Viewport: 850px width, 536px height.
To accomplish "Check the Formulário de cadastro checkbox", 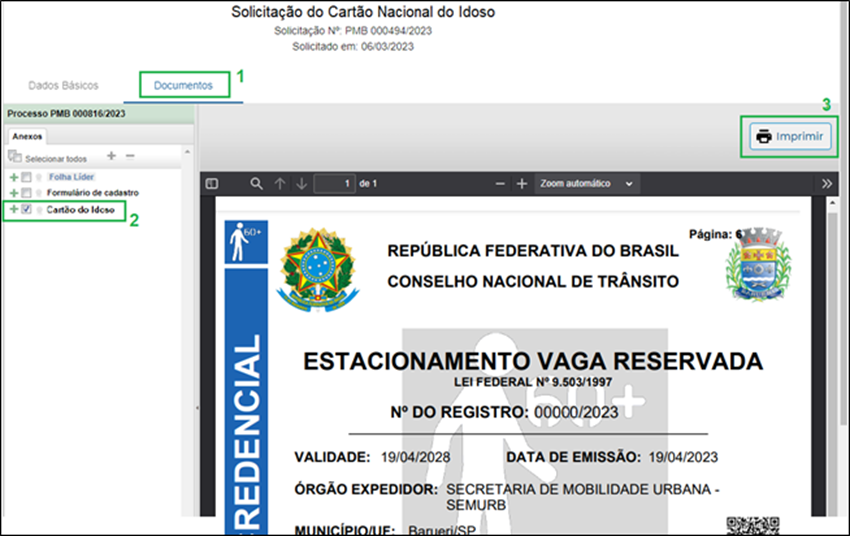I will [26, 193].
